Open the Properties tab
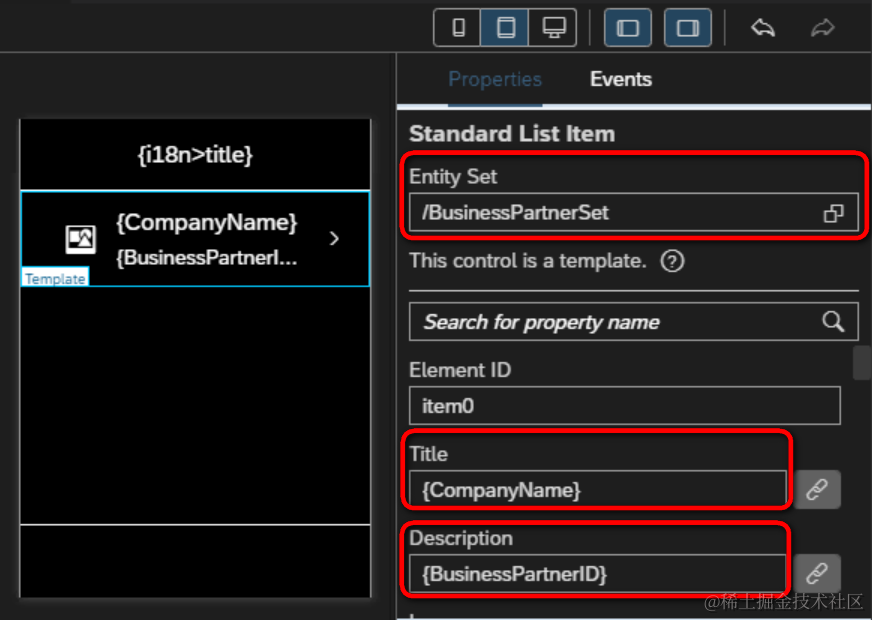Screen dimensions: 872x620 click(495, 80)
